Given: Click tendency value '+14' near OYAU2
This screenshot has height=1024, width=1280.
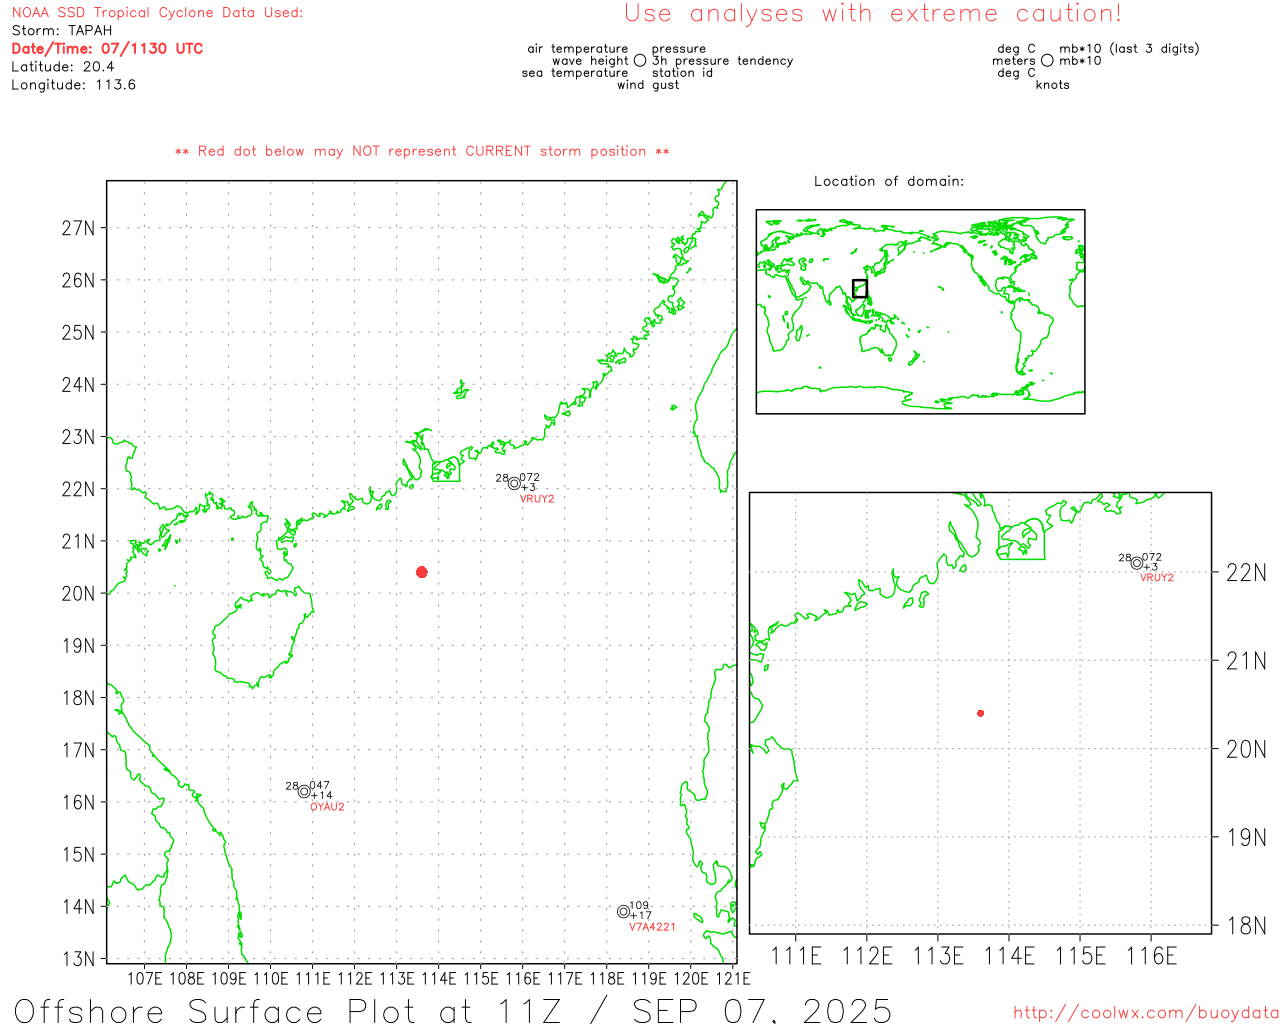Looking at the screenshot, I should (322, 796).
